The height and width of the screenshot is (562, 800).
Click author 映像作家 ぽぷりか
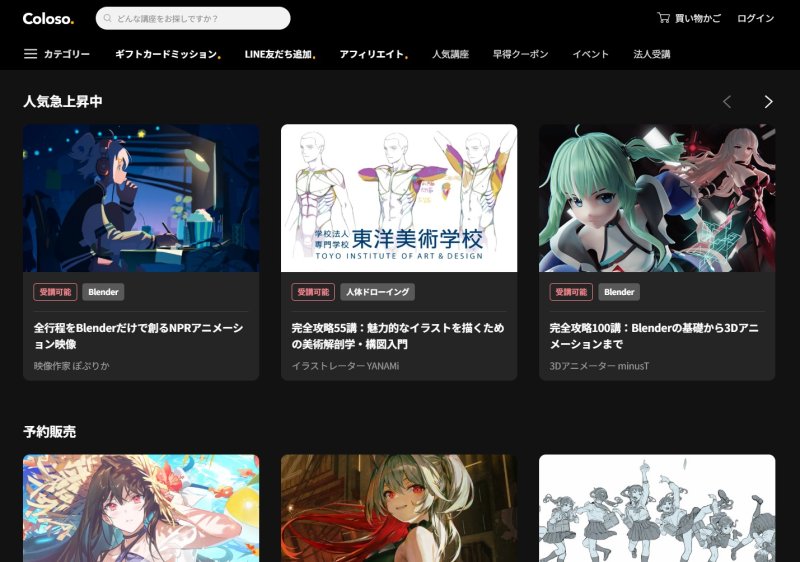[71, 366]
